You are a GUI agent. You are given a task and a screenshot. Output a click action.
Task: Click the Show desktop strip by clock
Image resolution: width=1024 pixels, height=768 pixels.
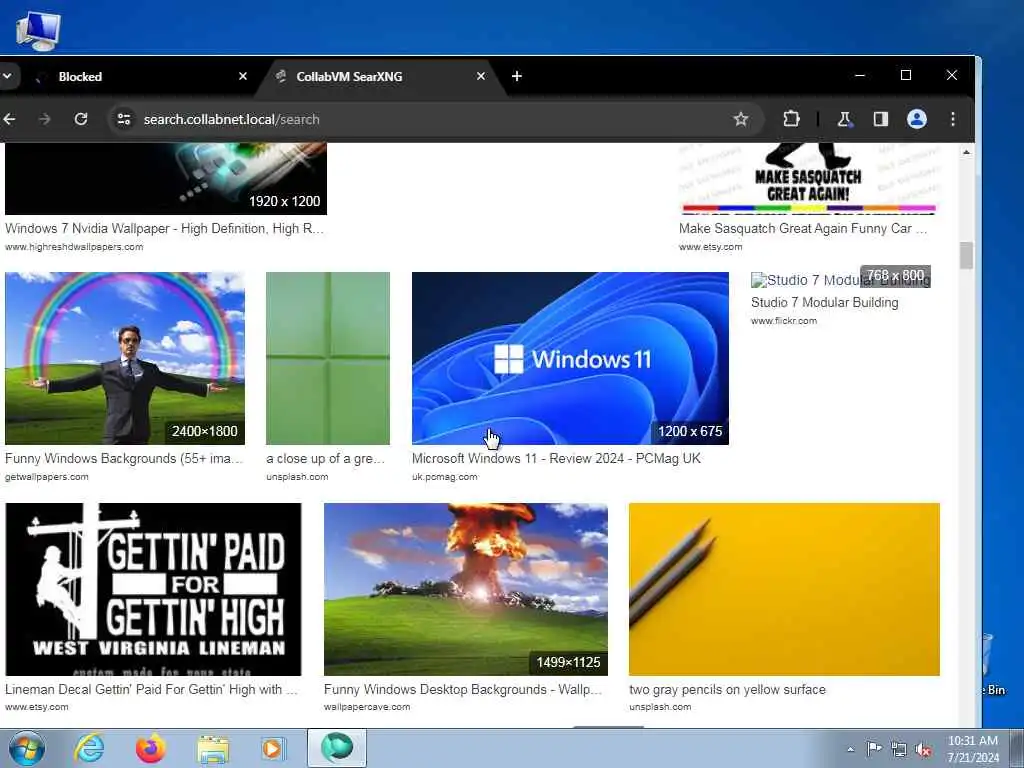[x=1017, y=749]
